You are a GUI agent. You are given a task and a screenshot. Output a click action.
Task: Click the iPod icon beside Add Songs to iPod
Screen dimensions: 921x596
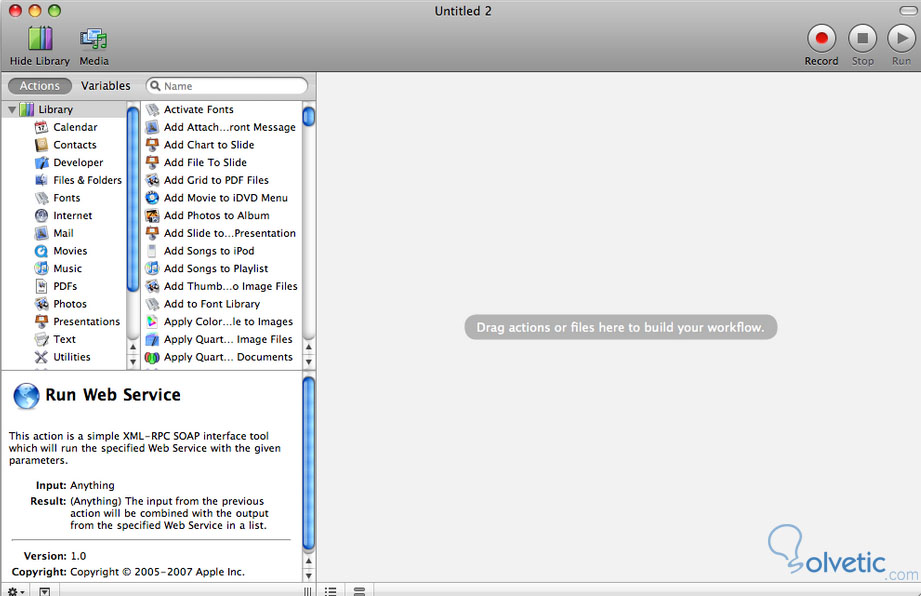(x=152, y=251)
